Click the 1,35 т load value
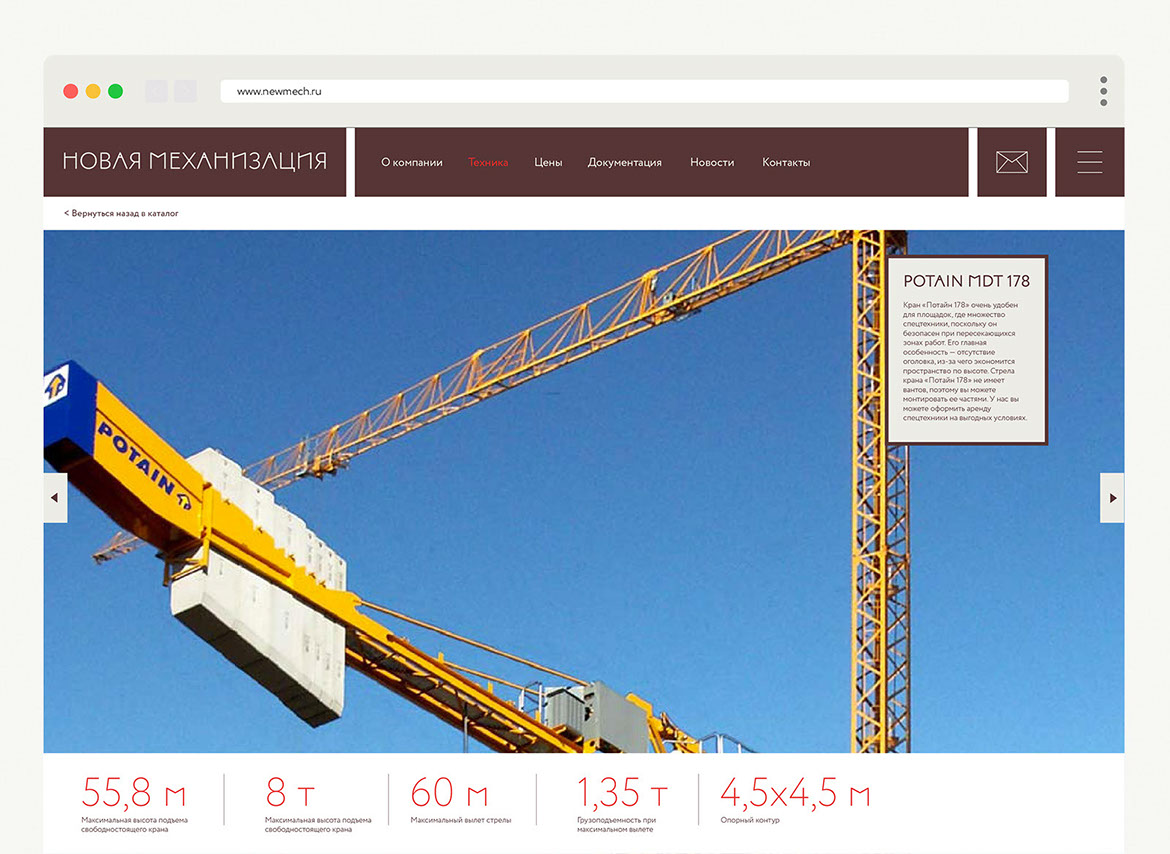Screen dimensions: 1170x854 coord(622,792)
